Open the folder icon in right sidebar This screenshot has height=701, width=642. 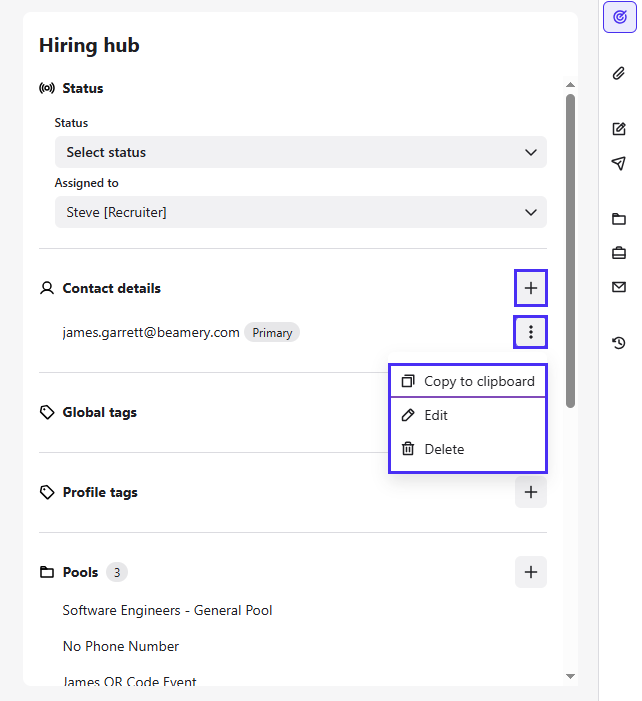tap(619, 219)
